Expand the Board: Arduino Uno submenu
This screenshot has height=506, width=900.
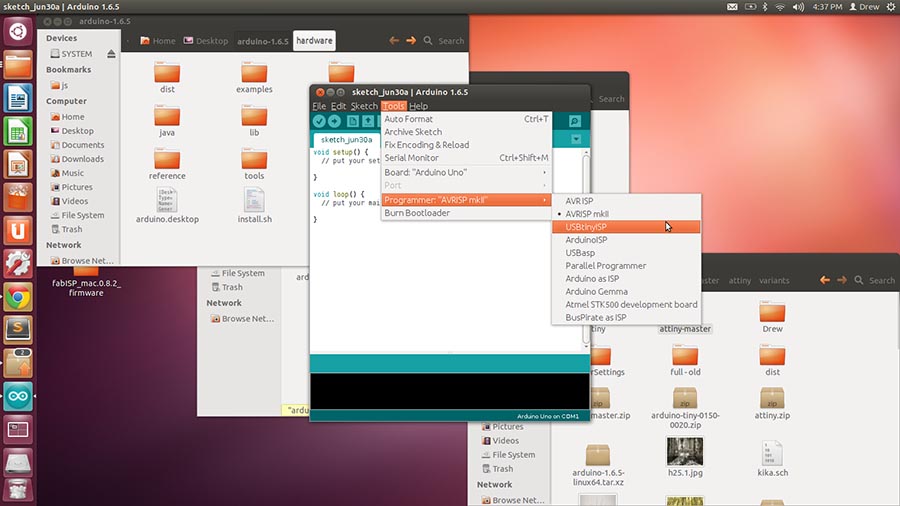tap(466, 172)
